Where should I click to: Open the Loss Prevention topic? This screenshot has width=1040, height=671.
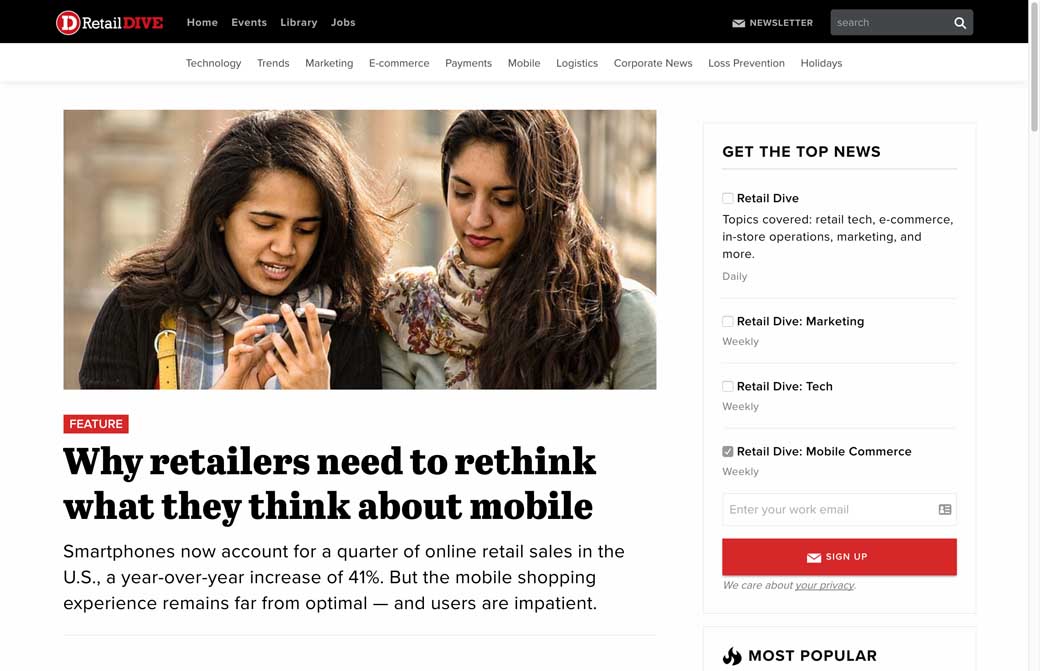point(746,63)
